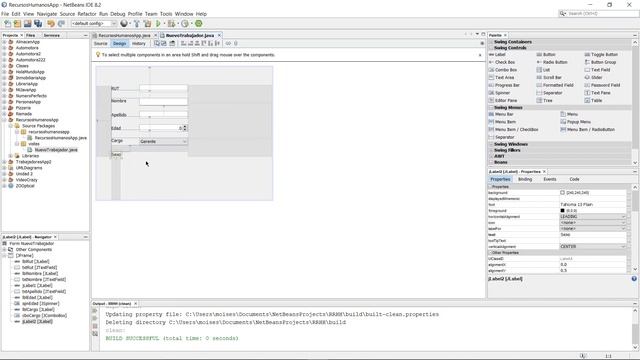Viewport: 640px width, 360px height.
Task: Select the Label component in Palette
Action: click(x=497, y=54)
